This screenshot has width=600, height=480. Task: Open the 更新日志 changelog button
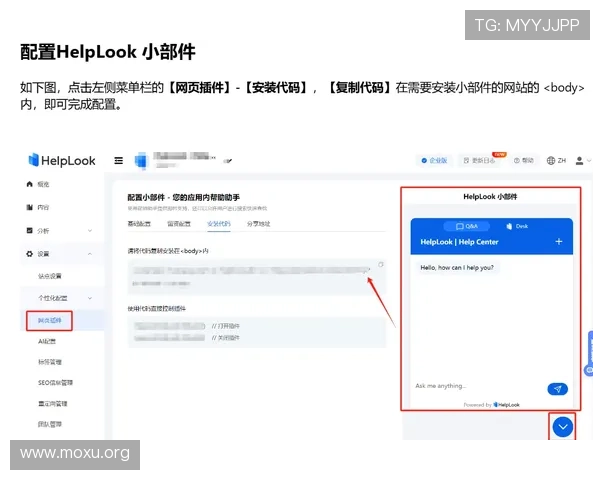[479, 160]
